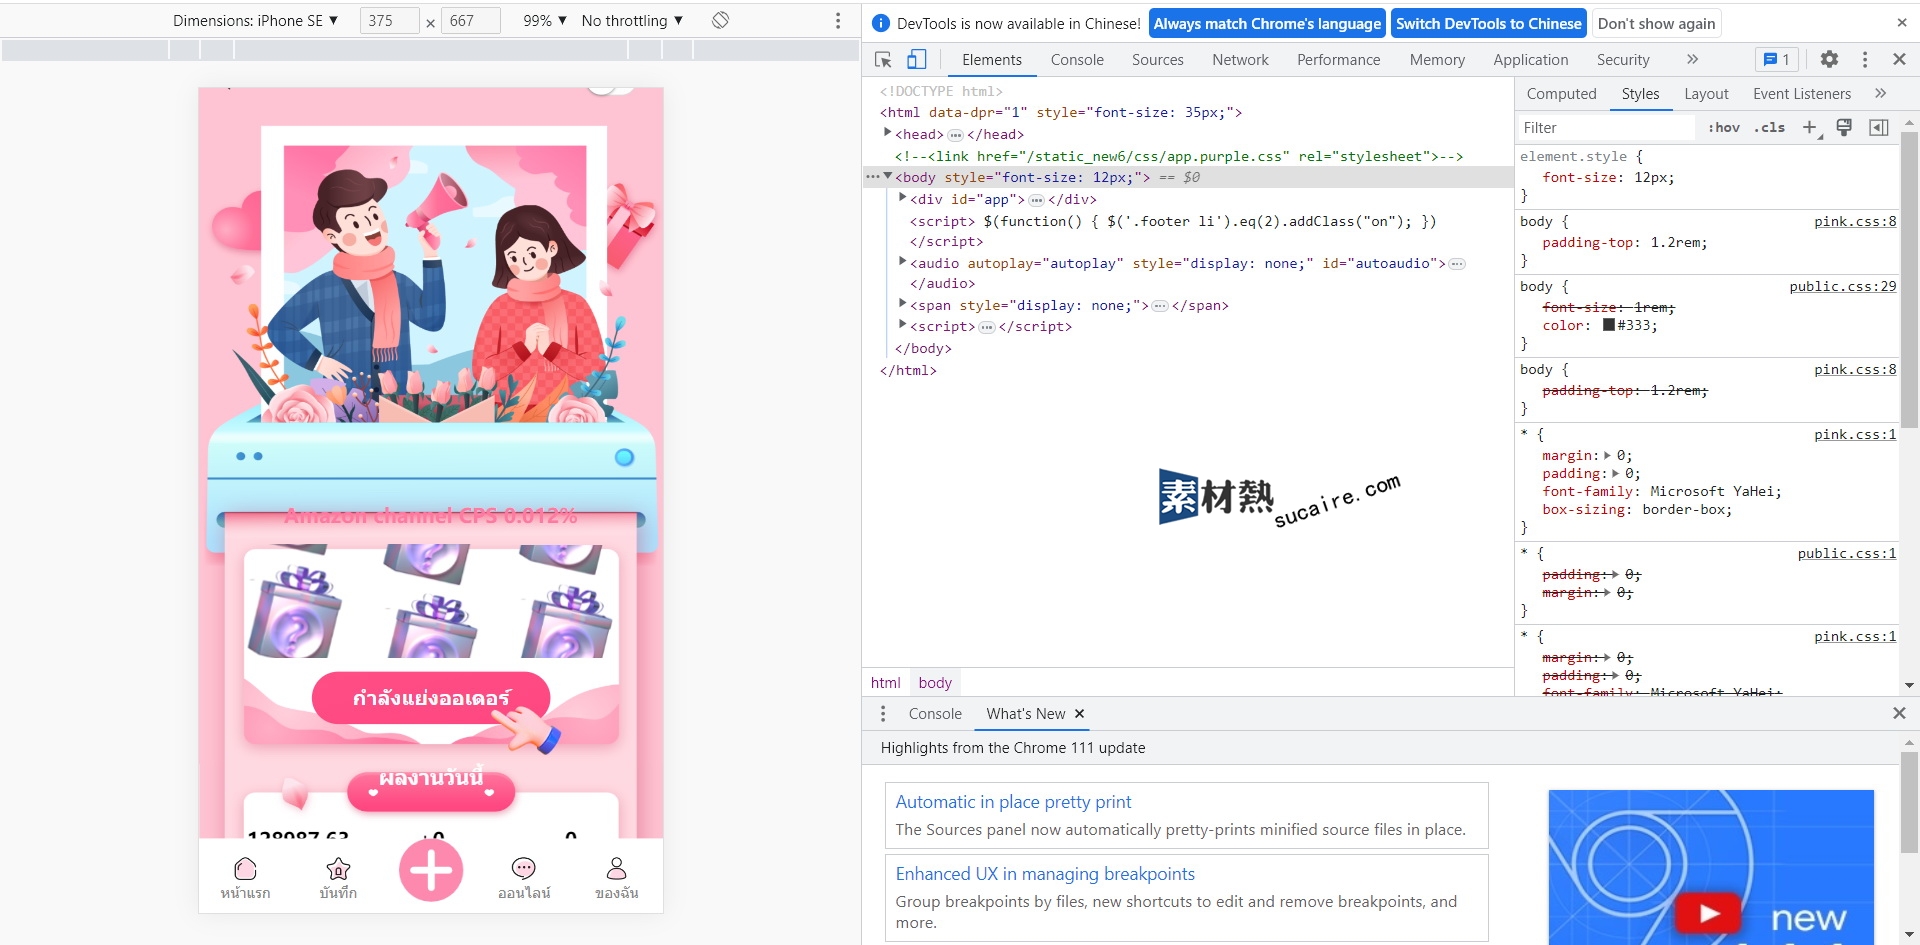Click the viewport height field 667
Viewport: 1920px width, 945px height.
pyautogui.click(x=470, y=20)
